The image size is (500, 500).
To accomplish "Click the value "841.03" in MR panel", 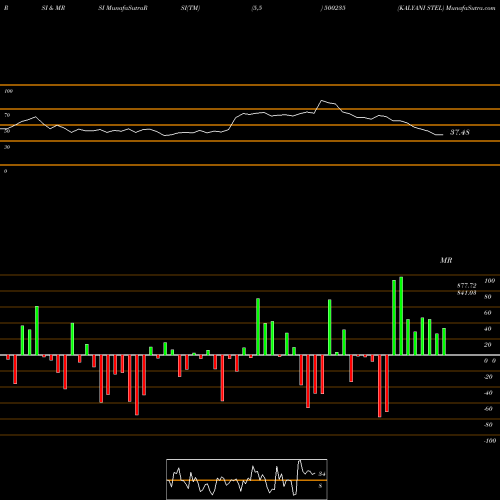I will (x=467, y=293).
